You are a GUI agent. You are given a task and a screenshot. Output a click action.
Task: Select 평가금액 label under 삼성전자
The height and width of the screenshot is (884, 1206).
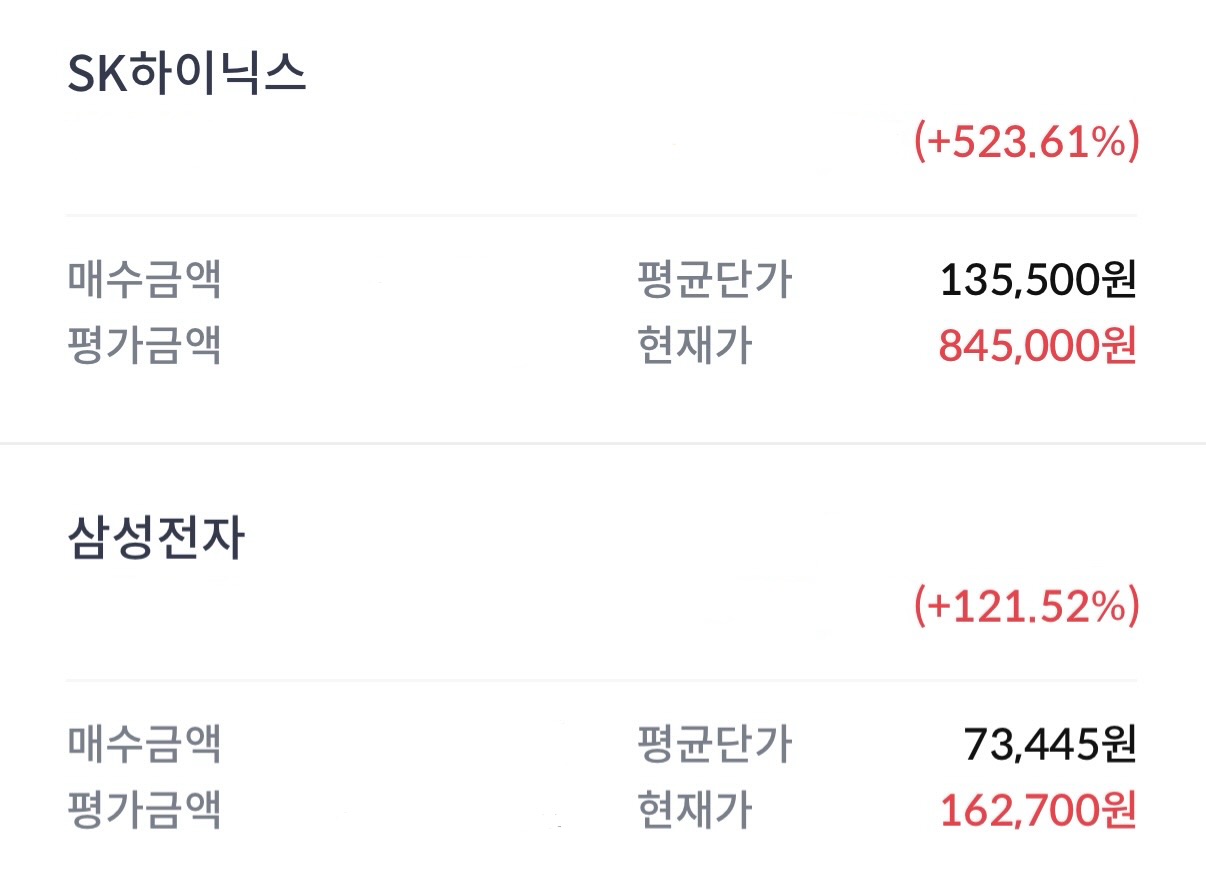[x=144, y=810]
